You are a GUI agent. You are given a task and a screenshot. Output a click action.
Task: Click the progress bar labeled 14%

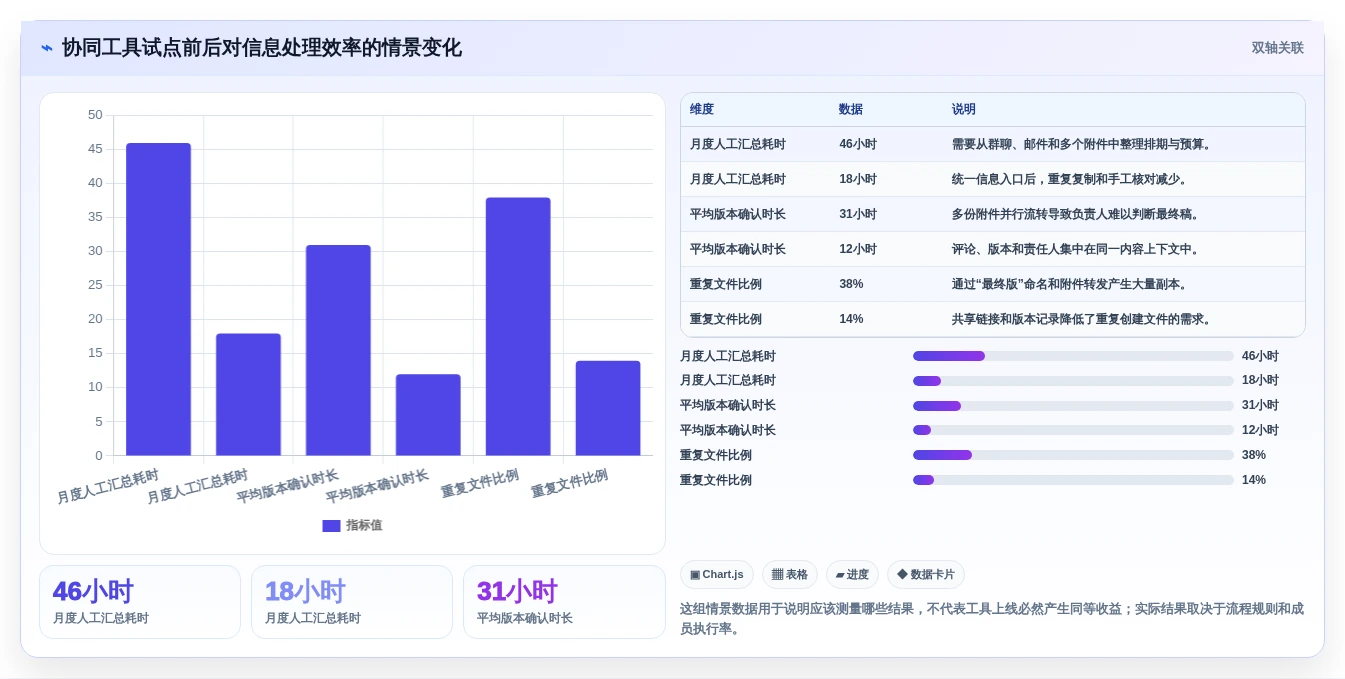click(x=1073, y=480)
